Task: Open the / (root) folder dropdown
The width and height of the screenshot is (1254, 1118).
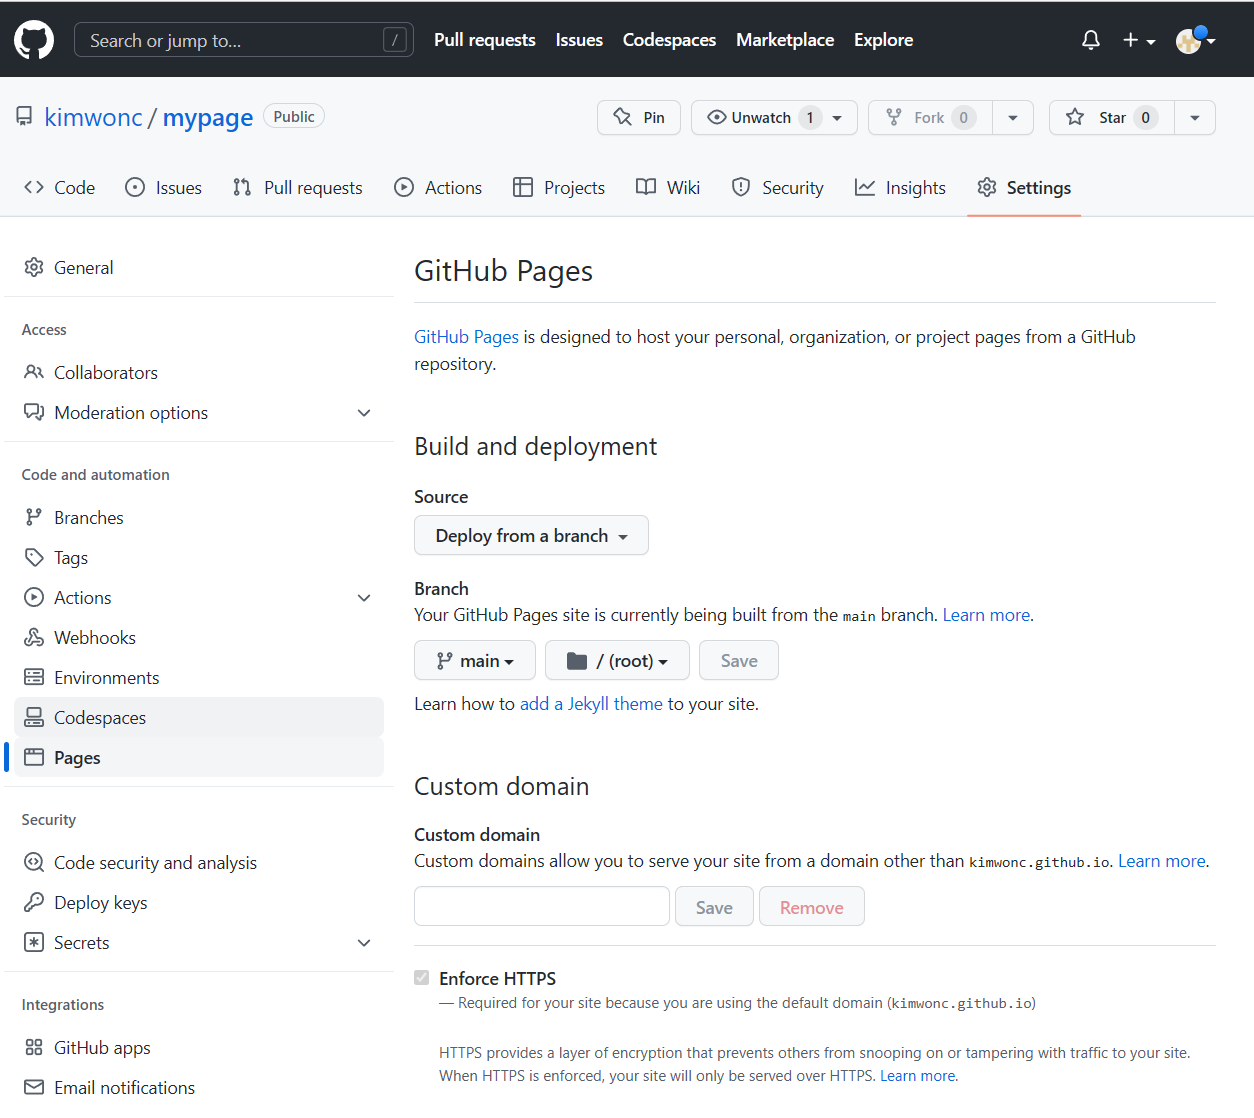Action: point(617,660)
